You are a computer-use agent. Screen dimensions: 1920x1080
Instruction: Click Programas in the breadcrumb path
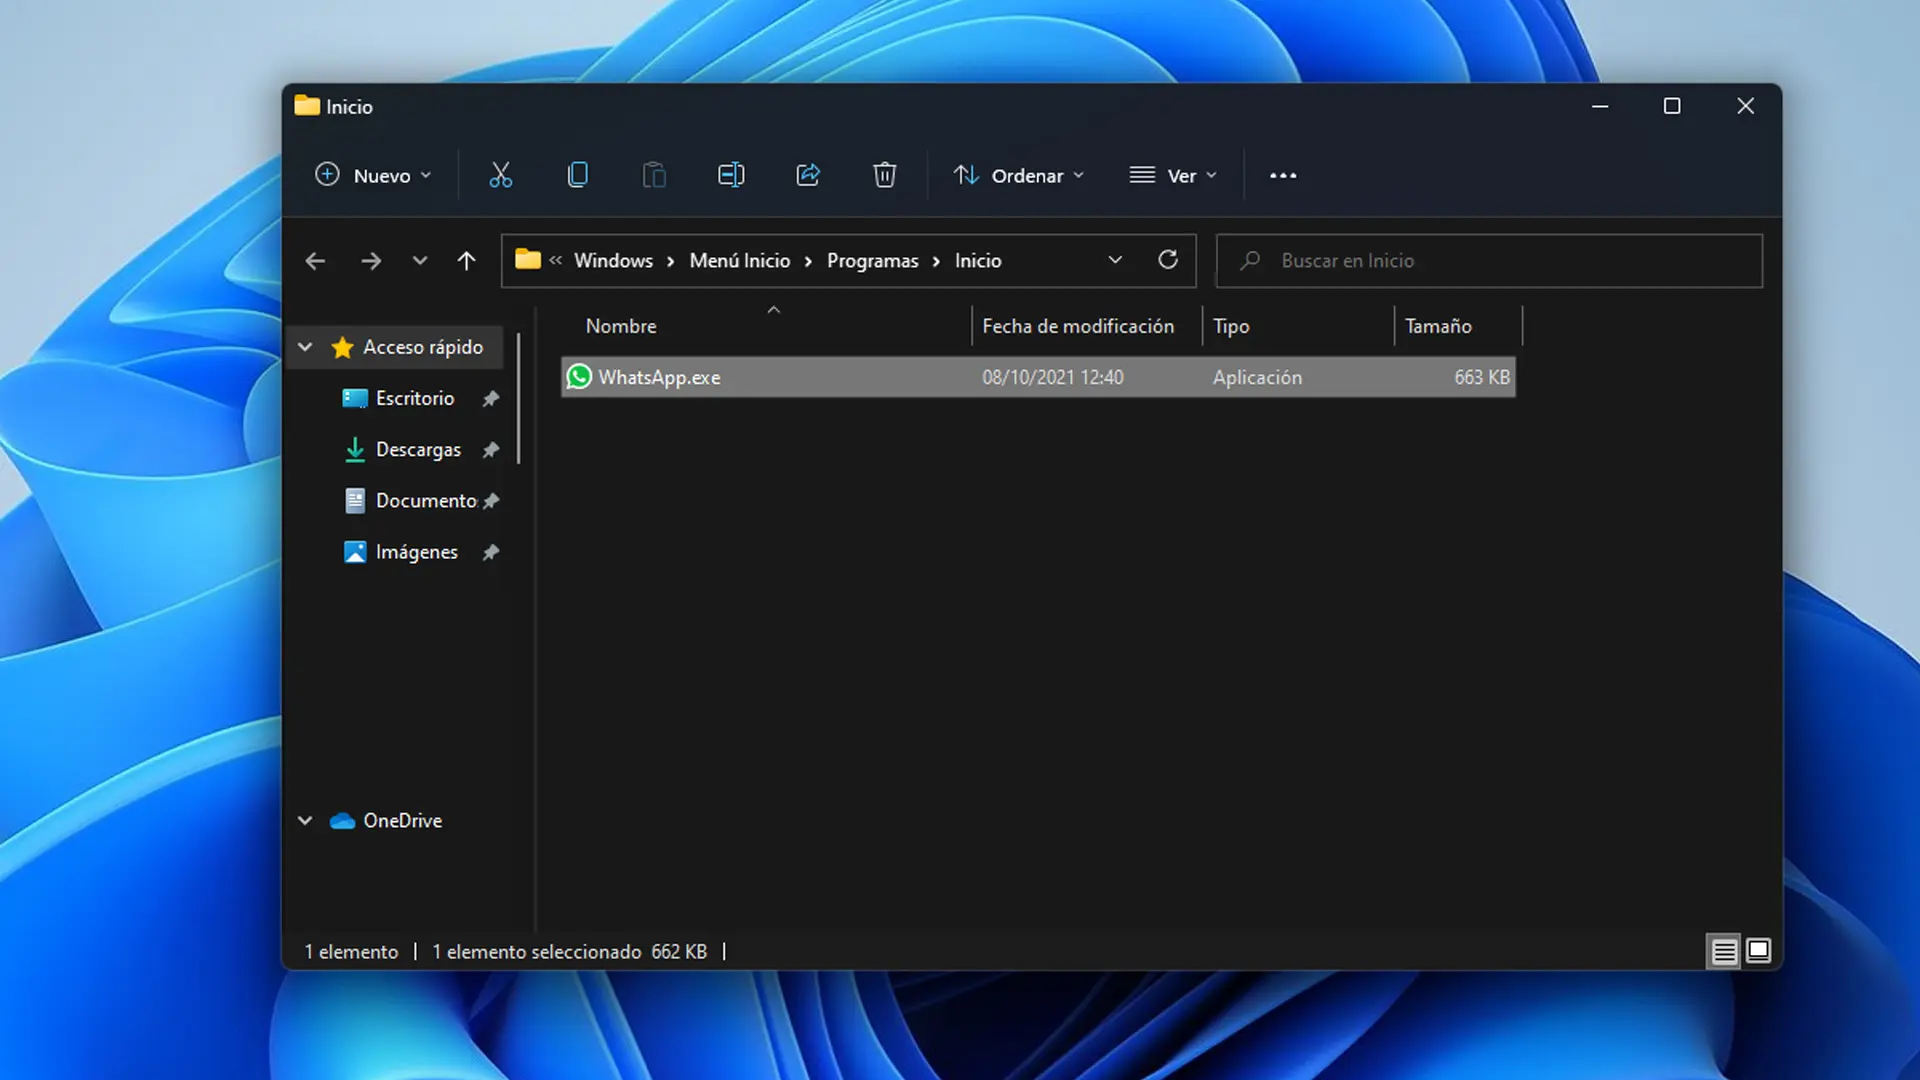click(x=872, y=261)
